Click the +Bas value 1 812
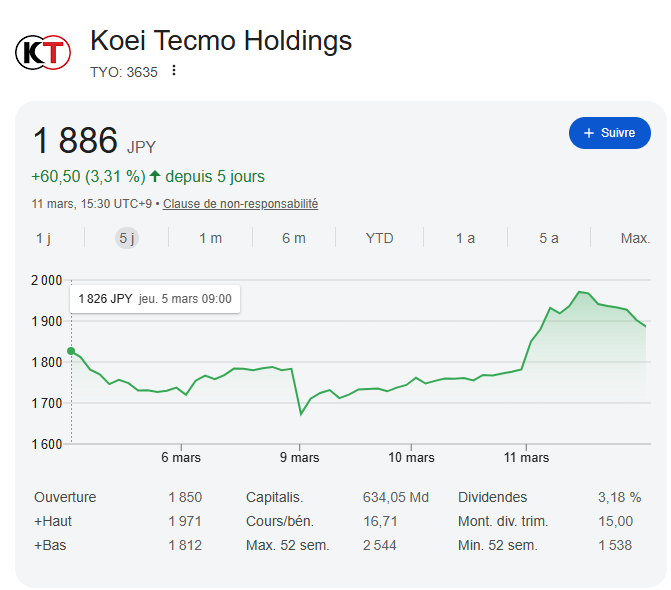 point(185,545)
